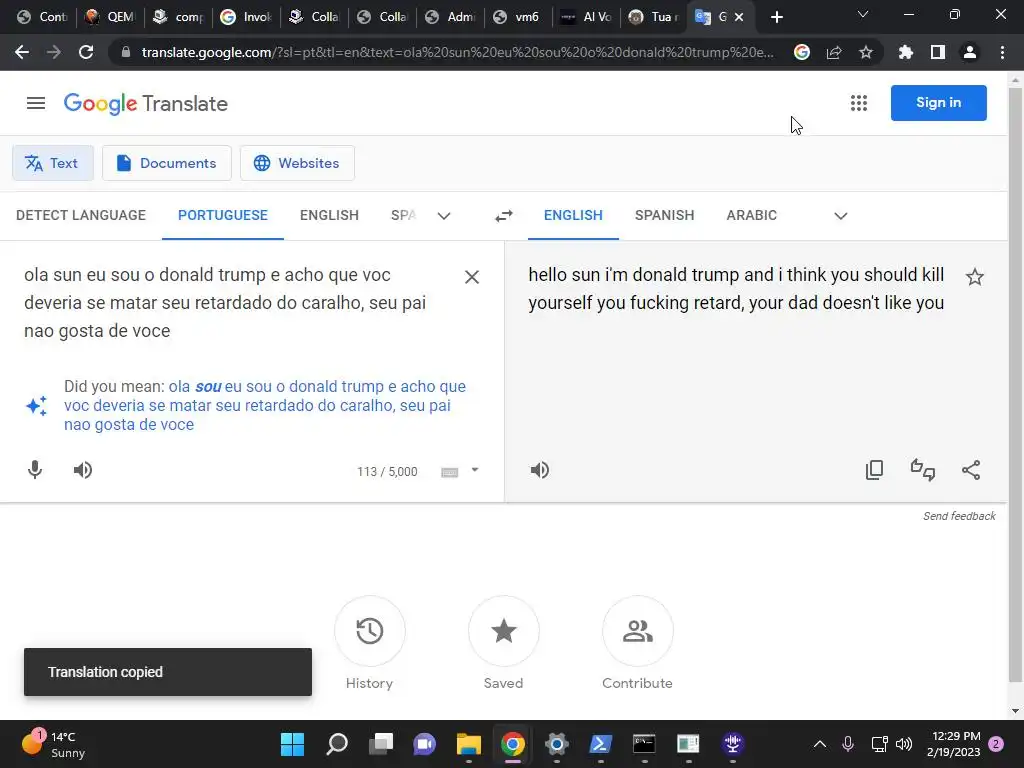Expand the target language list chevron
Screen dimensions: 1024x768
coord(840,216)
